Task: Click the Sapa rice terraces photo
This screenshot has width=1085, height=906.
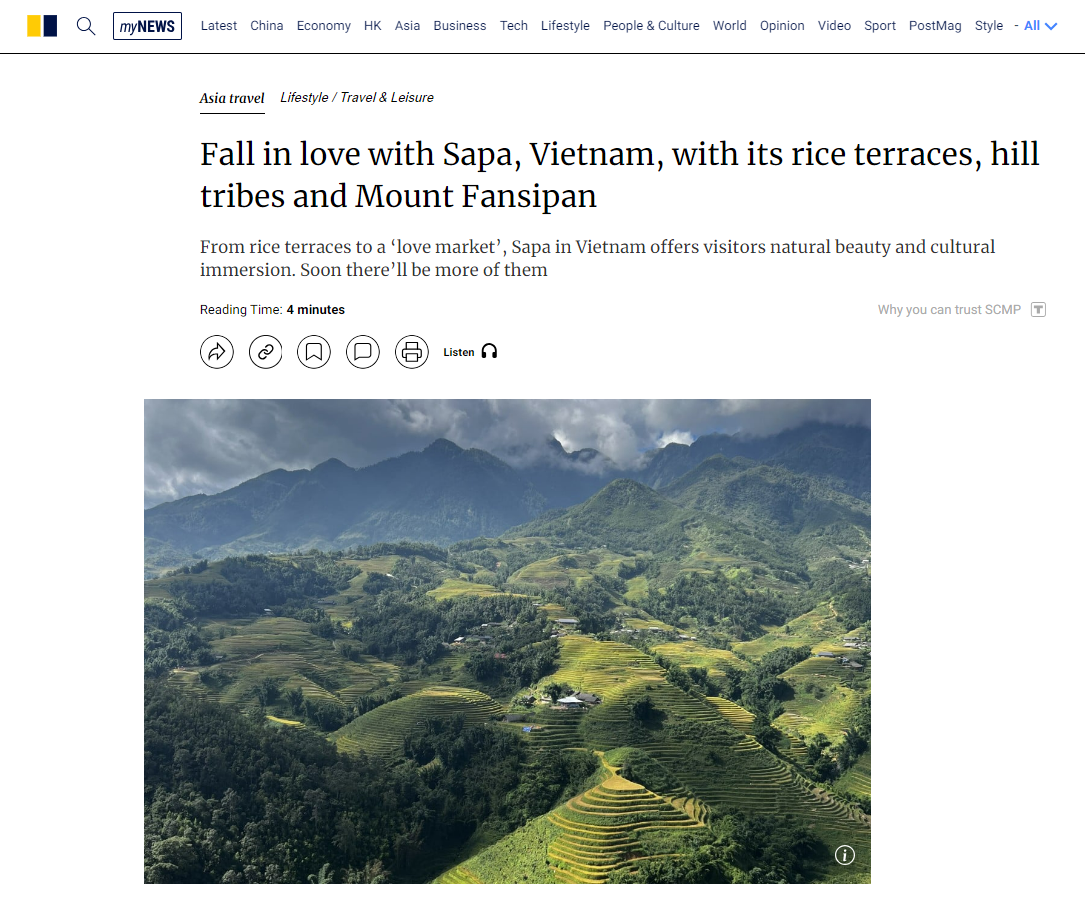Action: coord(507,640)
